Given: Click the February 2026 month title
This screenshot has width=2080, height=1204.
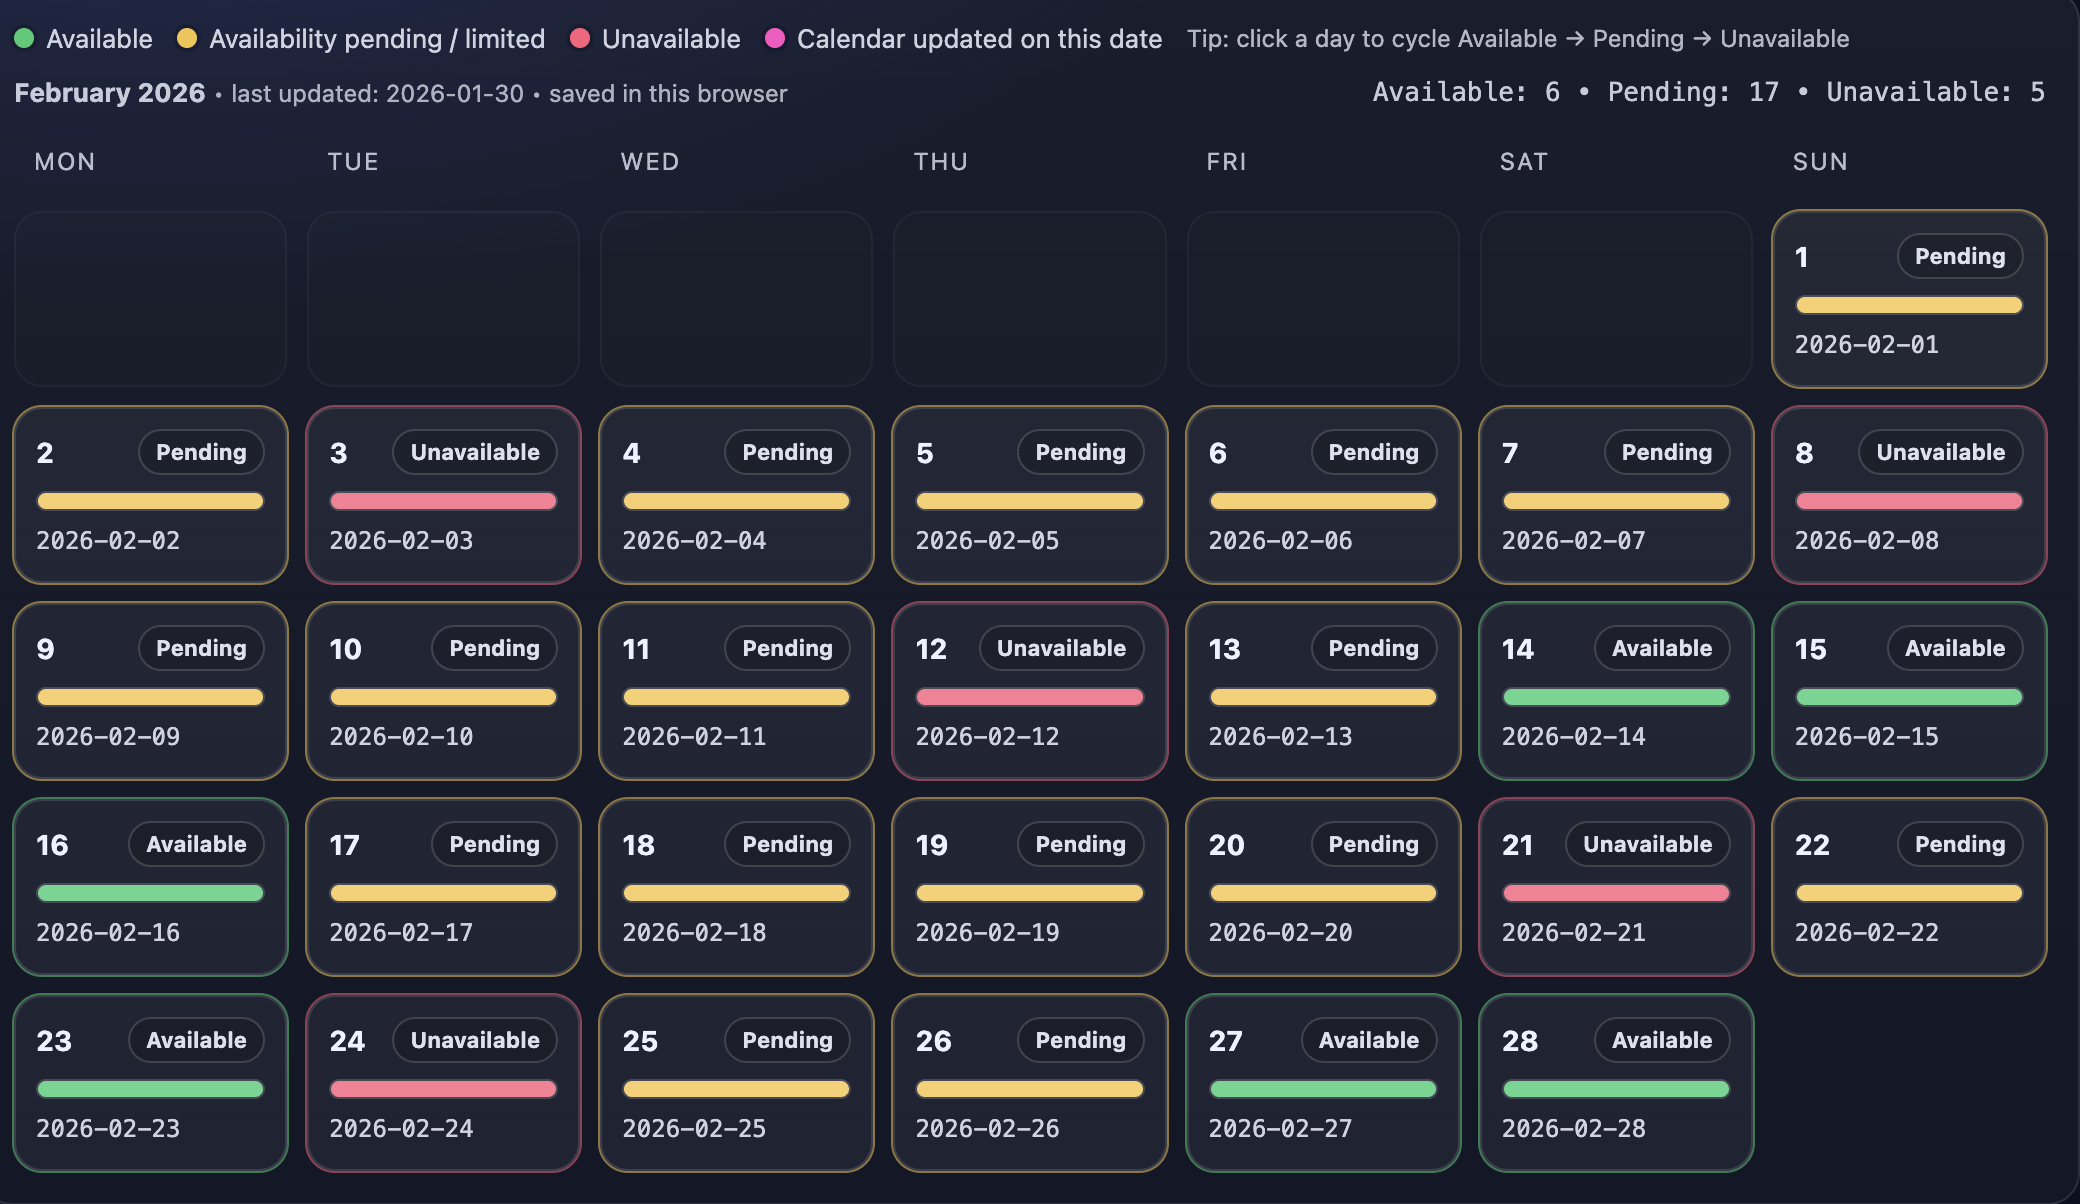Looking at the screenshot, I should [x=109, y=93].
